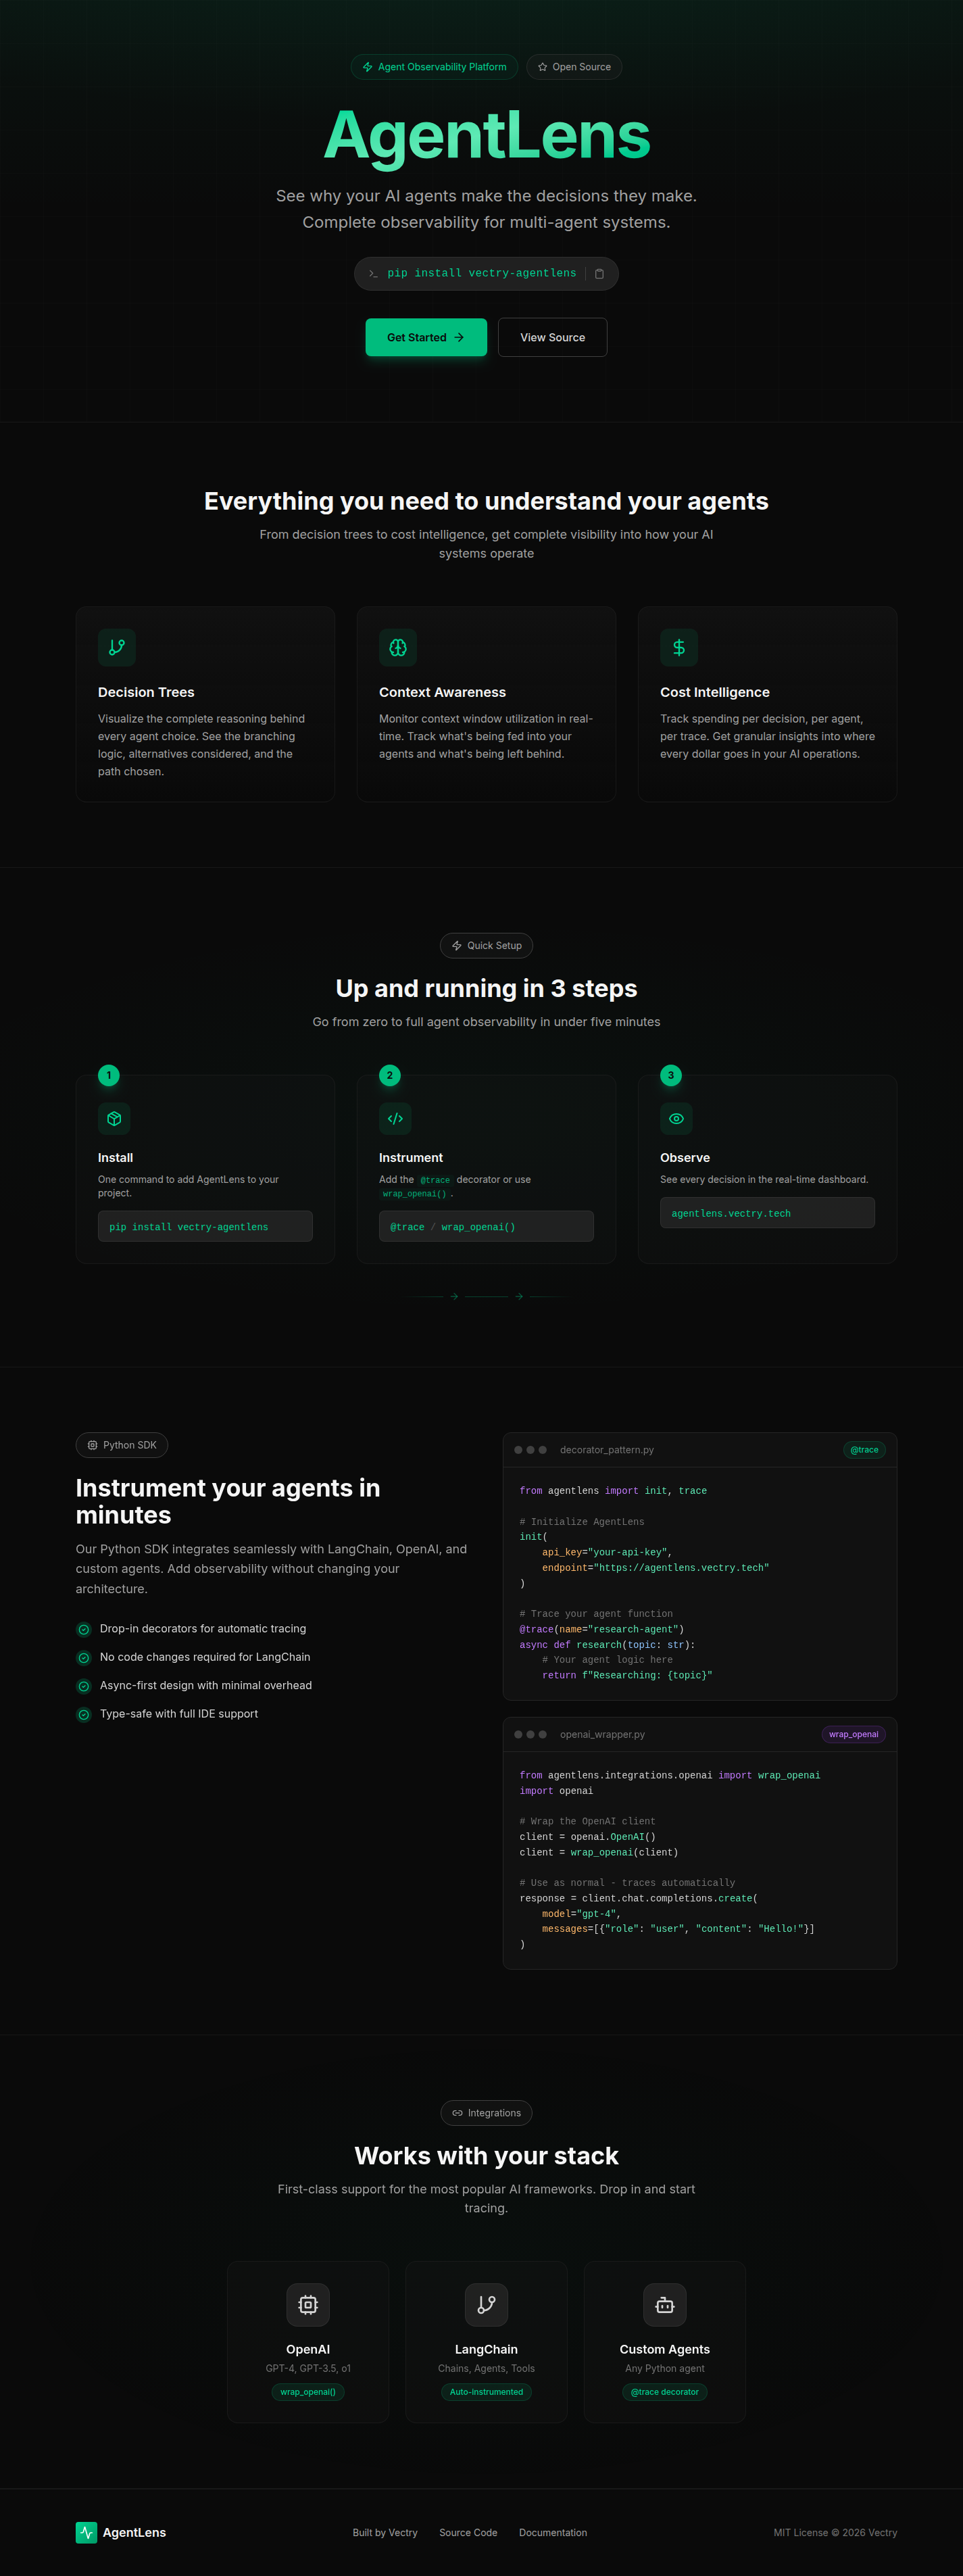Click the Instrument step code icon
This screenshot has height=2576, width=963.
click(x=395, y=1118)
